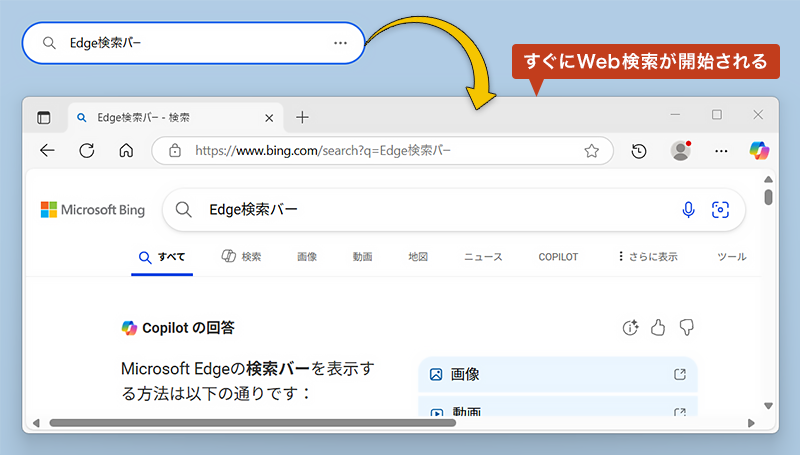Open the ツール options
The width and height of the screenshot is (800, 455).
click(732, 257)
